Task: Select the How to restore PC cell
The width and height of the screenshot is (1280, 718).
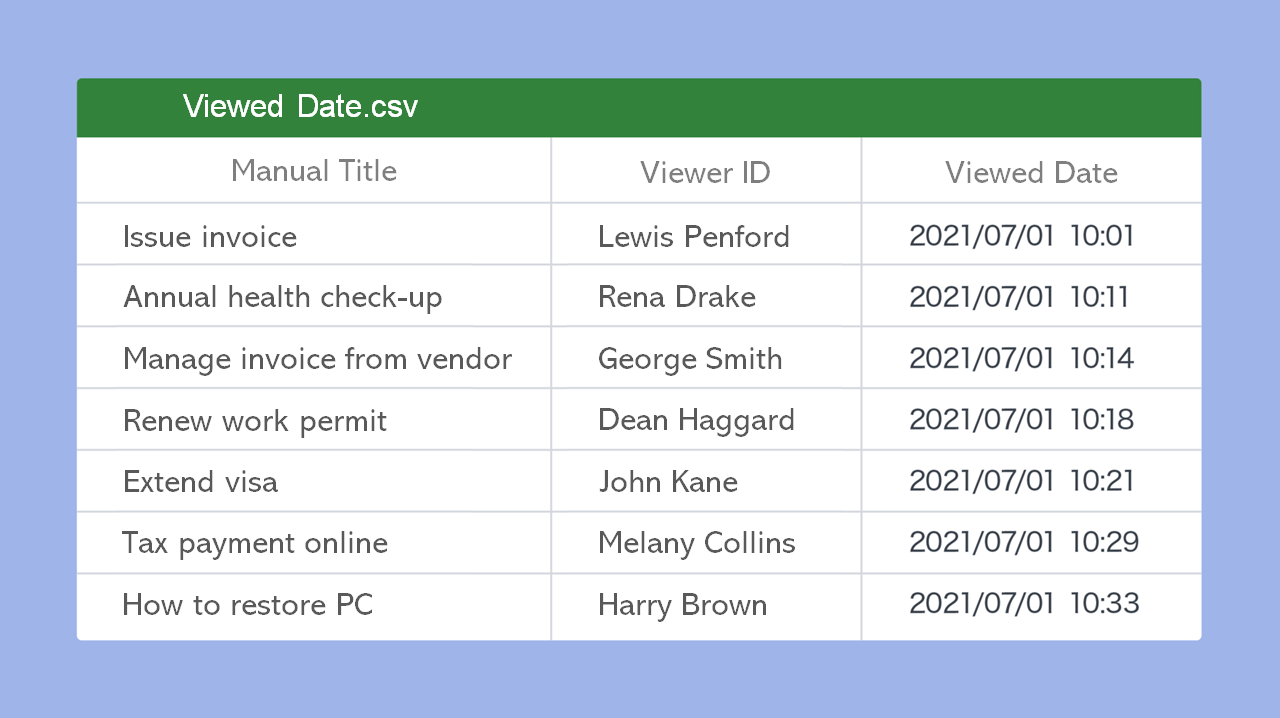Action: pos(247,605)
